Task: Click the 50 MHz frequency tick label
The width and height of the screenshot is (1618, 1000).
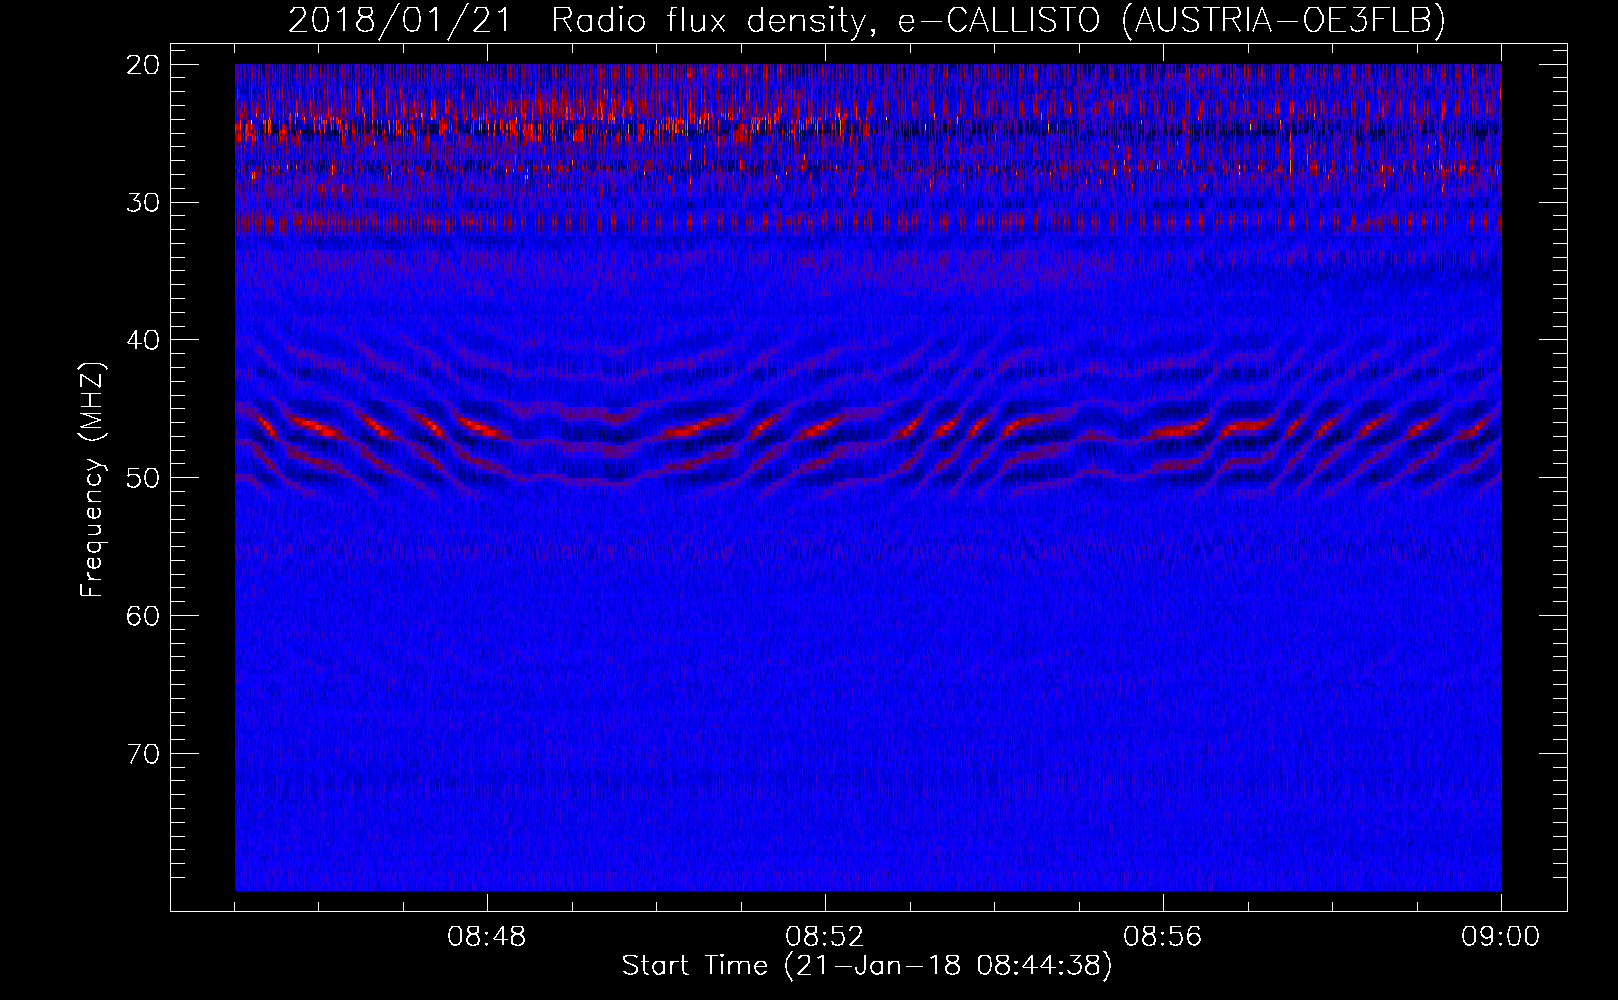Action: (144, 478)
